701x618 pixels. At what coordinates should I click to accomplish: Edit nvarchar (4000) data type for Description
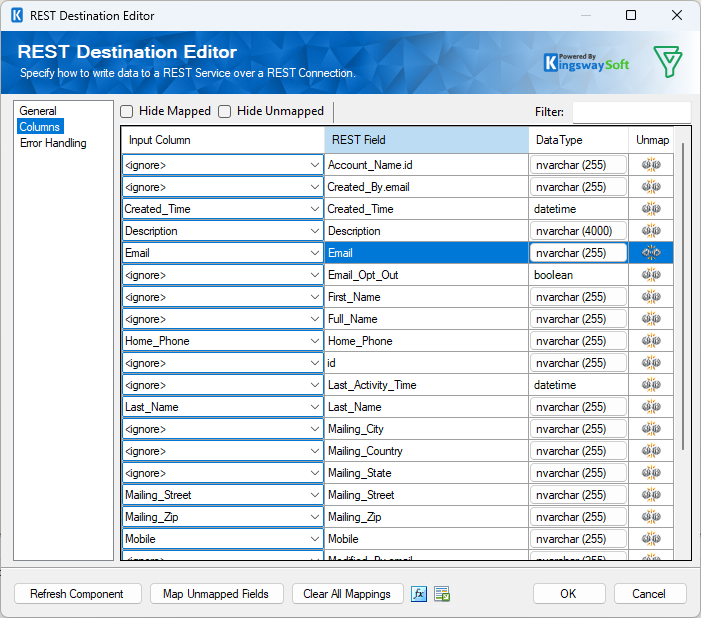click(x=578, y=231)
